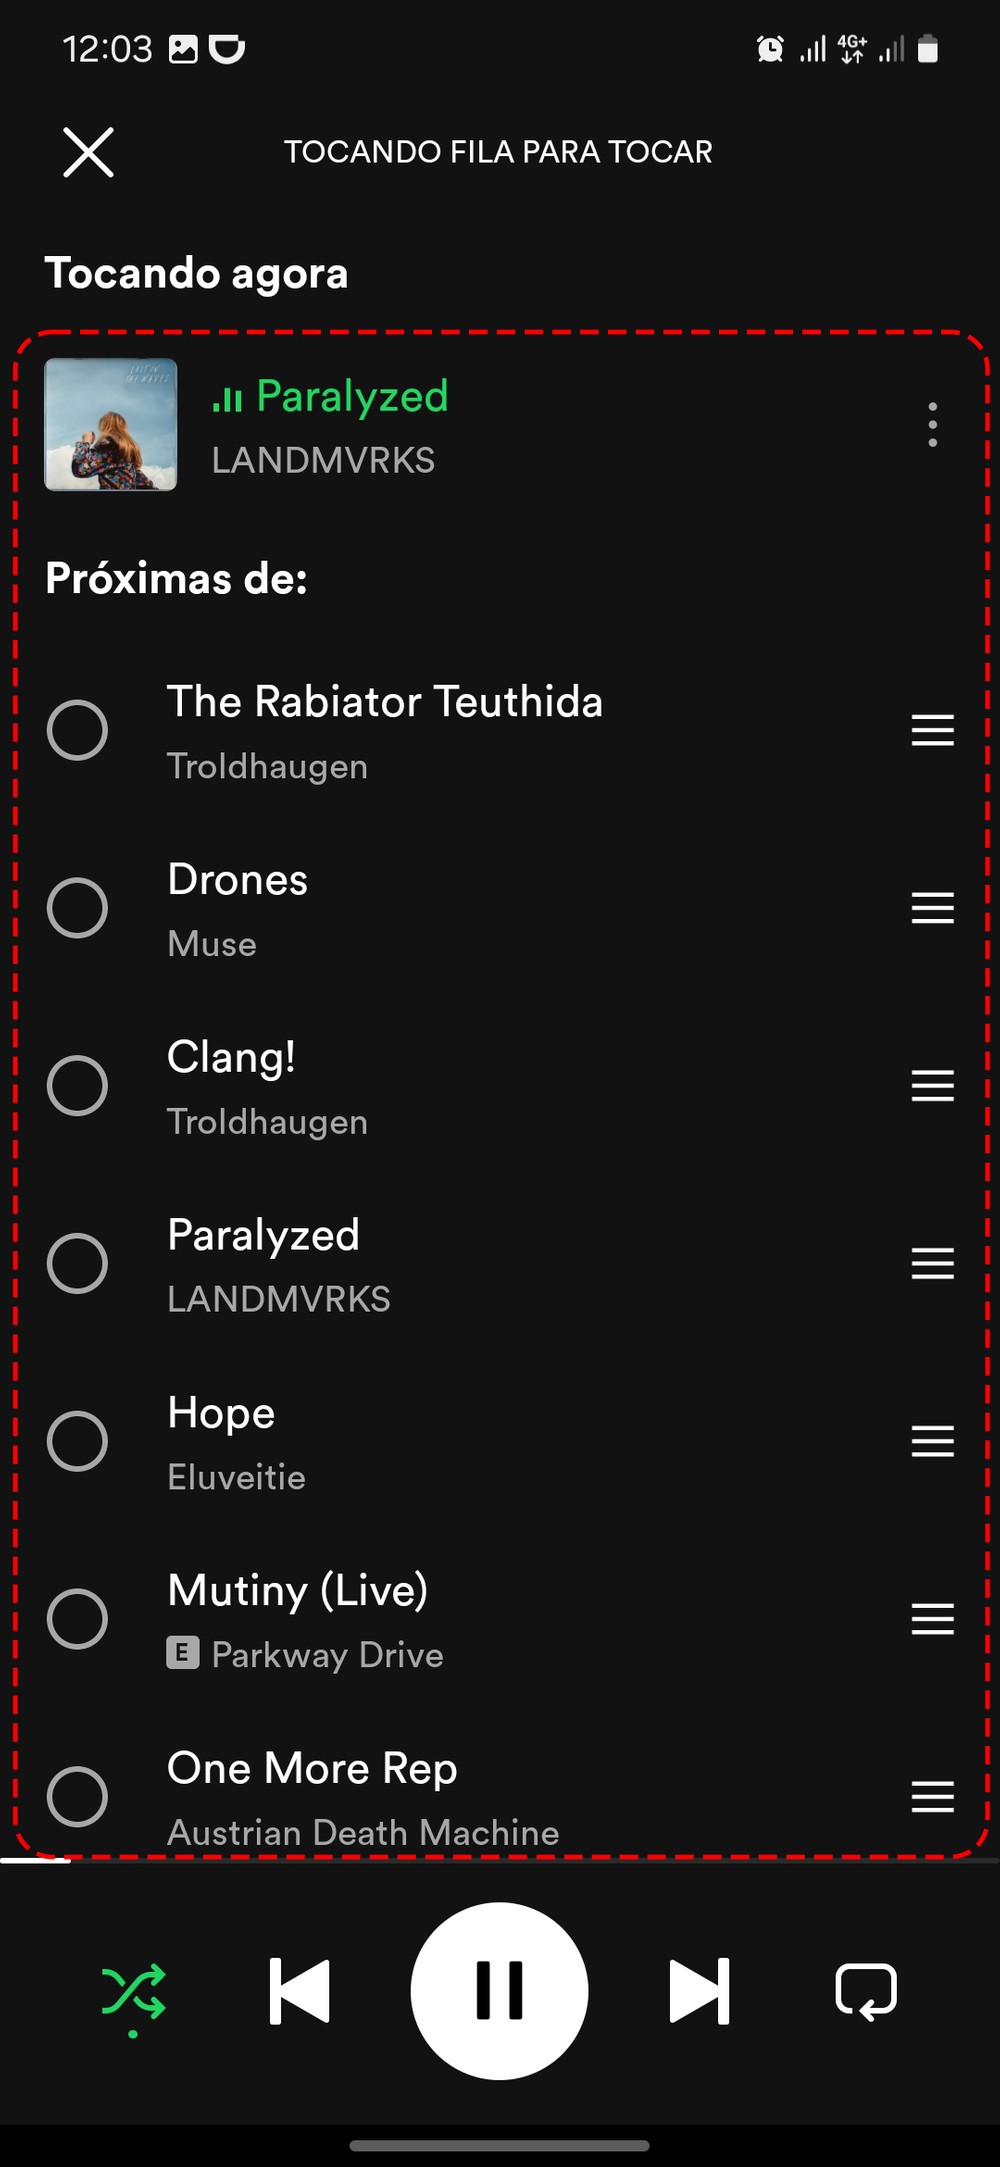
Task: Tap reorder handle for Drones
Action: pos(932,908)
